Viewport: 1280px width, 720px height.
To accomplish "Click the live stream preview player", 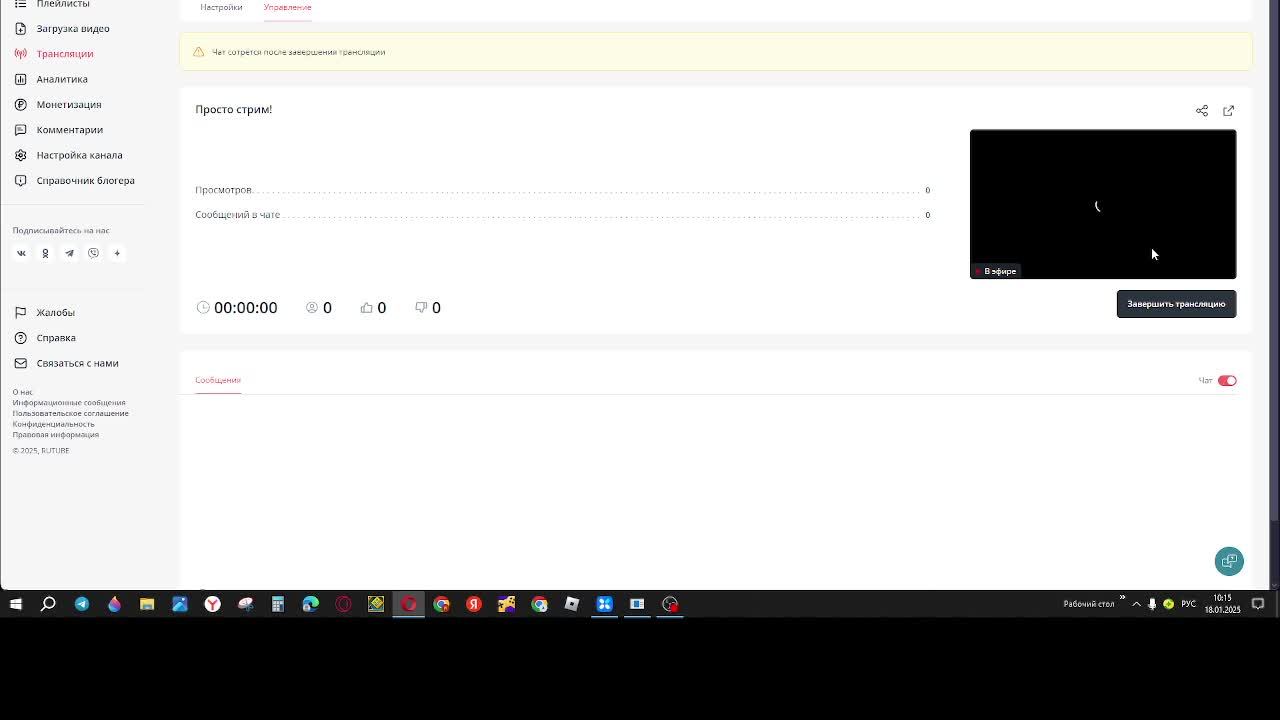I will coord(1103,204).
